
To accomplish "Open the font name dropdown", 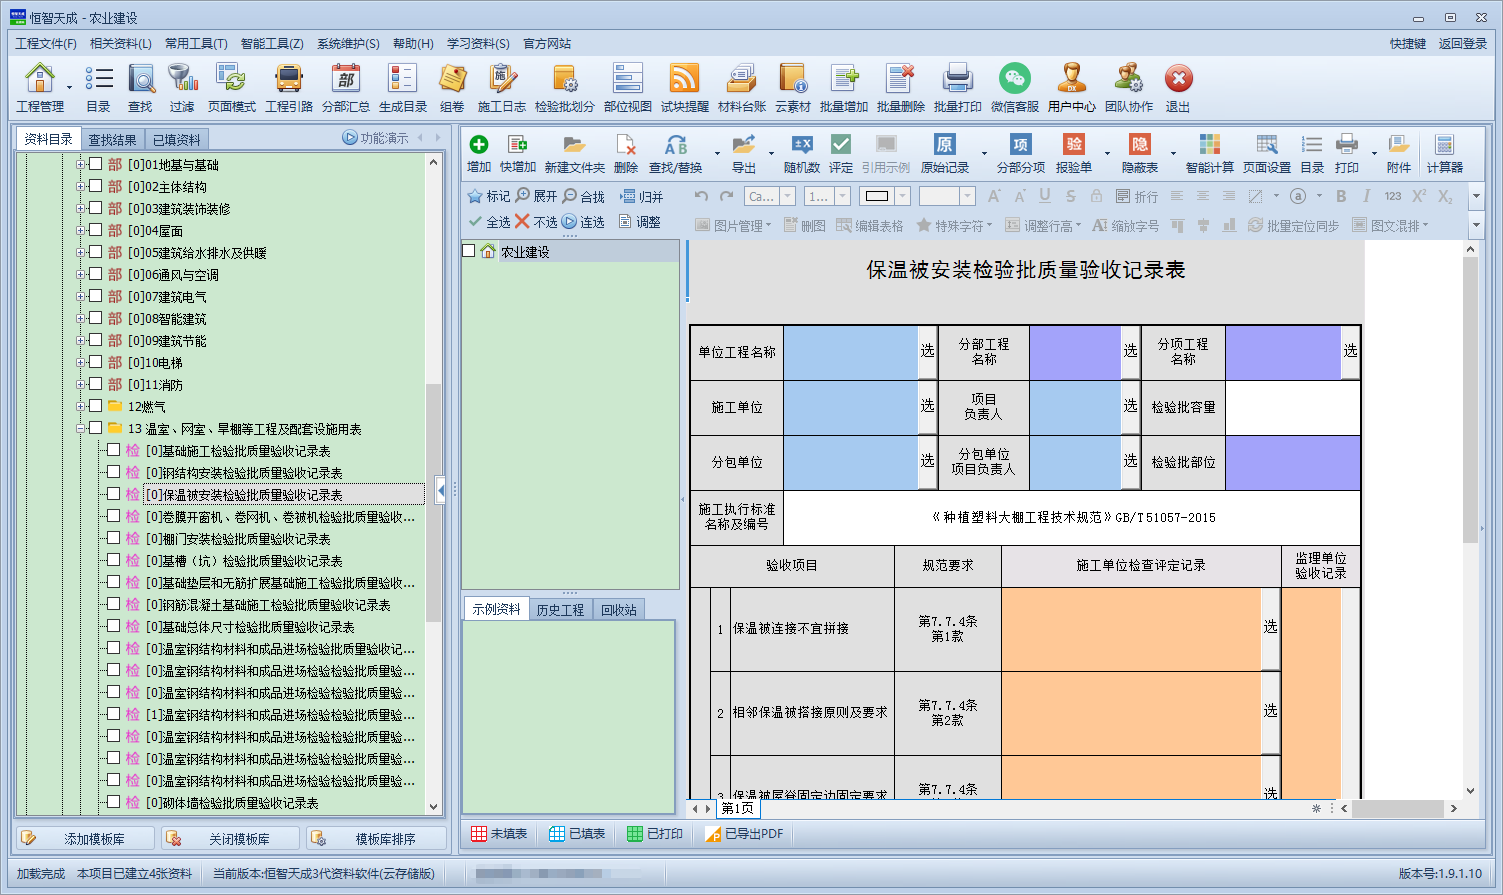I will pyautogui.click(x=788, y=196).
